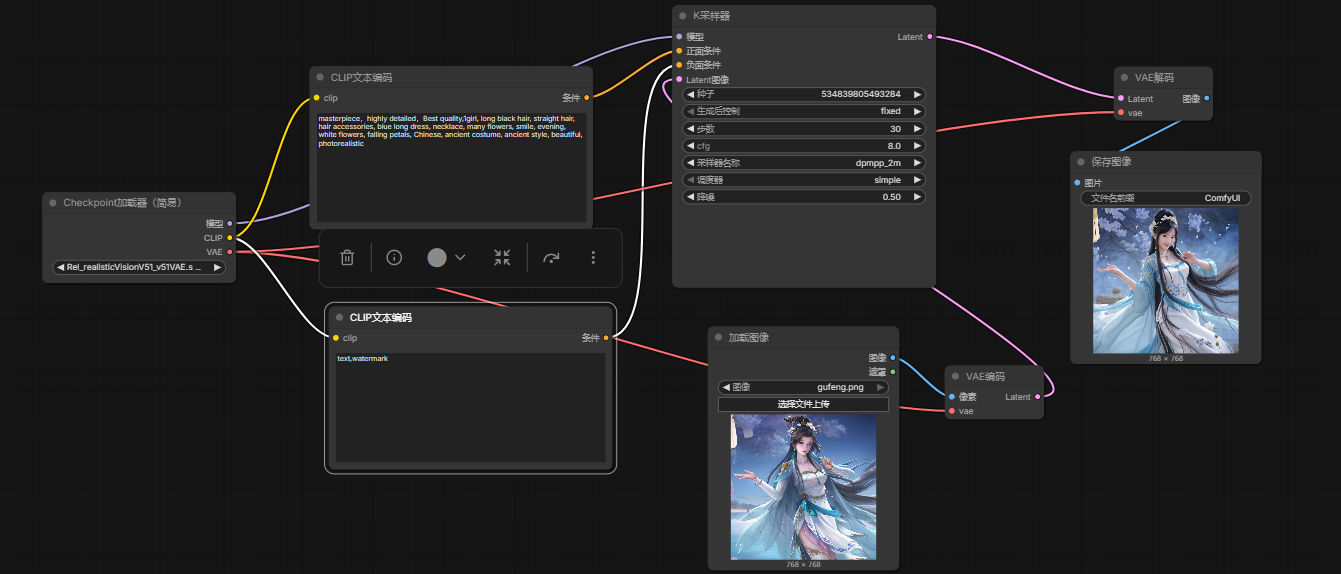Open node info via the circled-i icon
Viewport: 1341px width, 574px height.
pyautogui.click(x=394, y=258)
